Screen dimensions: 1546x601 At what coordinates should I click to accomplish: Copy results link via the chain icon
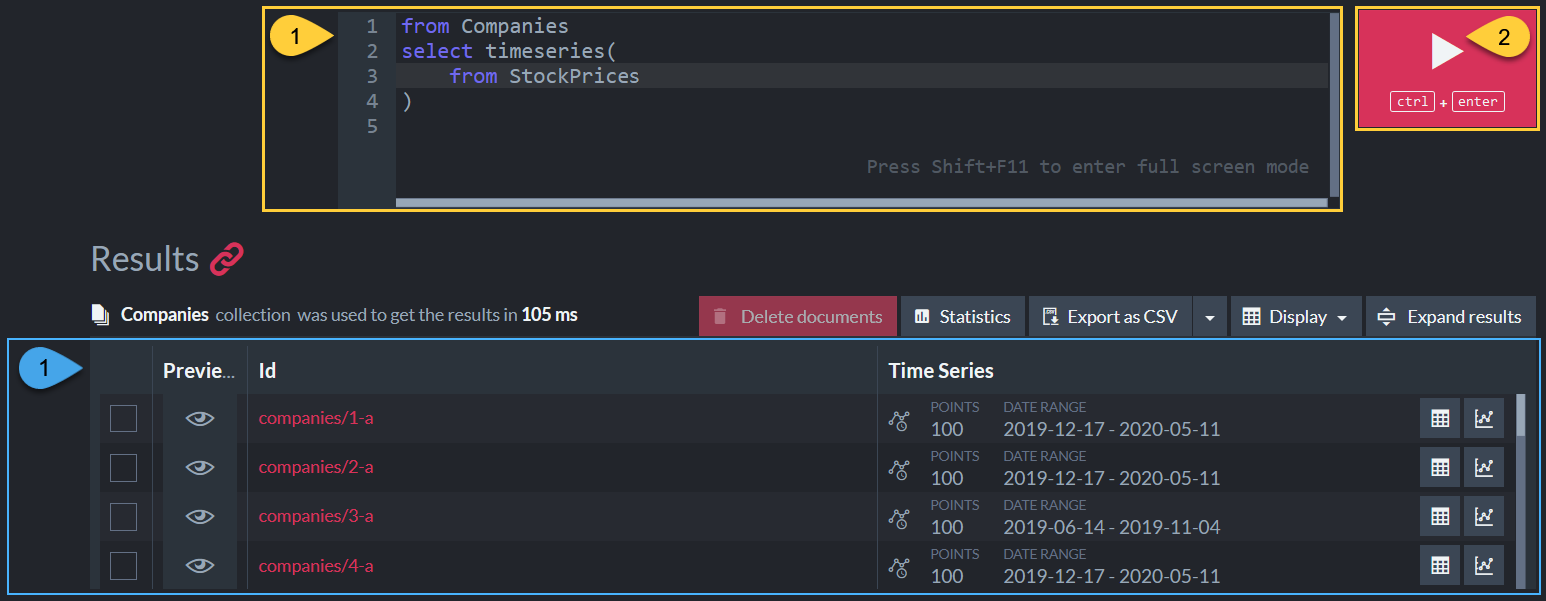[227, 259]
